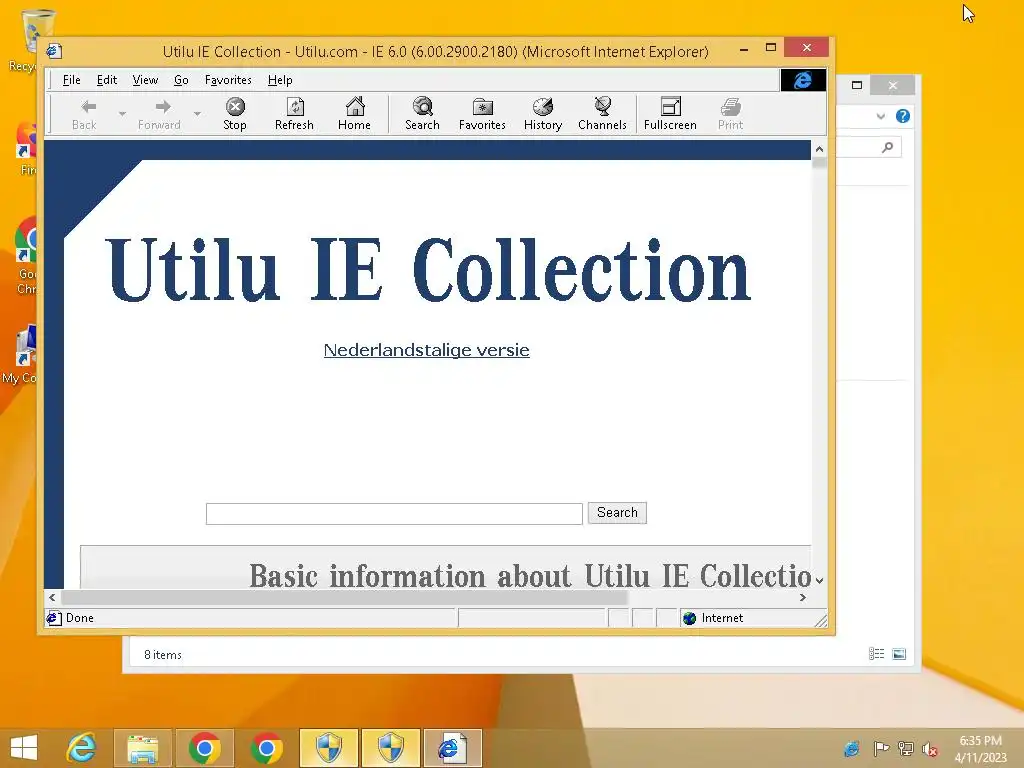1024x768 pixels.
Task: Open File Explorer from taskbar
Action: (x=143, y=748)
